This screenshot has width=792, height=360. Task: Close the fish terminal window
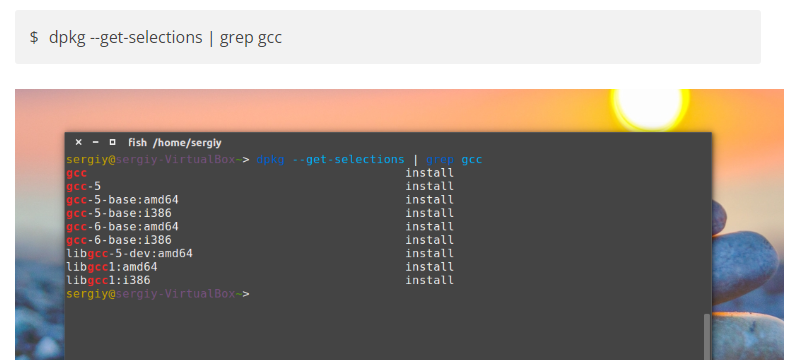click(78, 142)
